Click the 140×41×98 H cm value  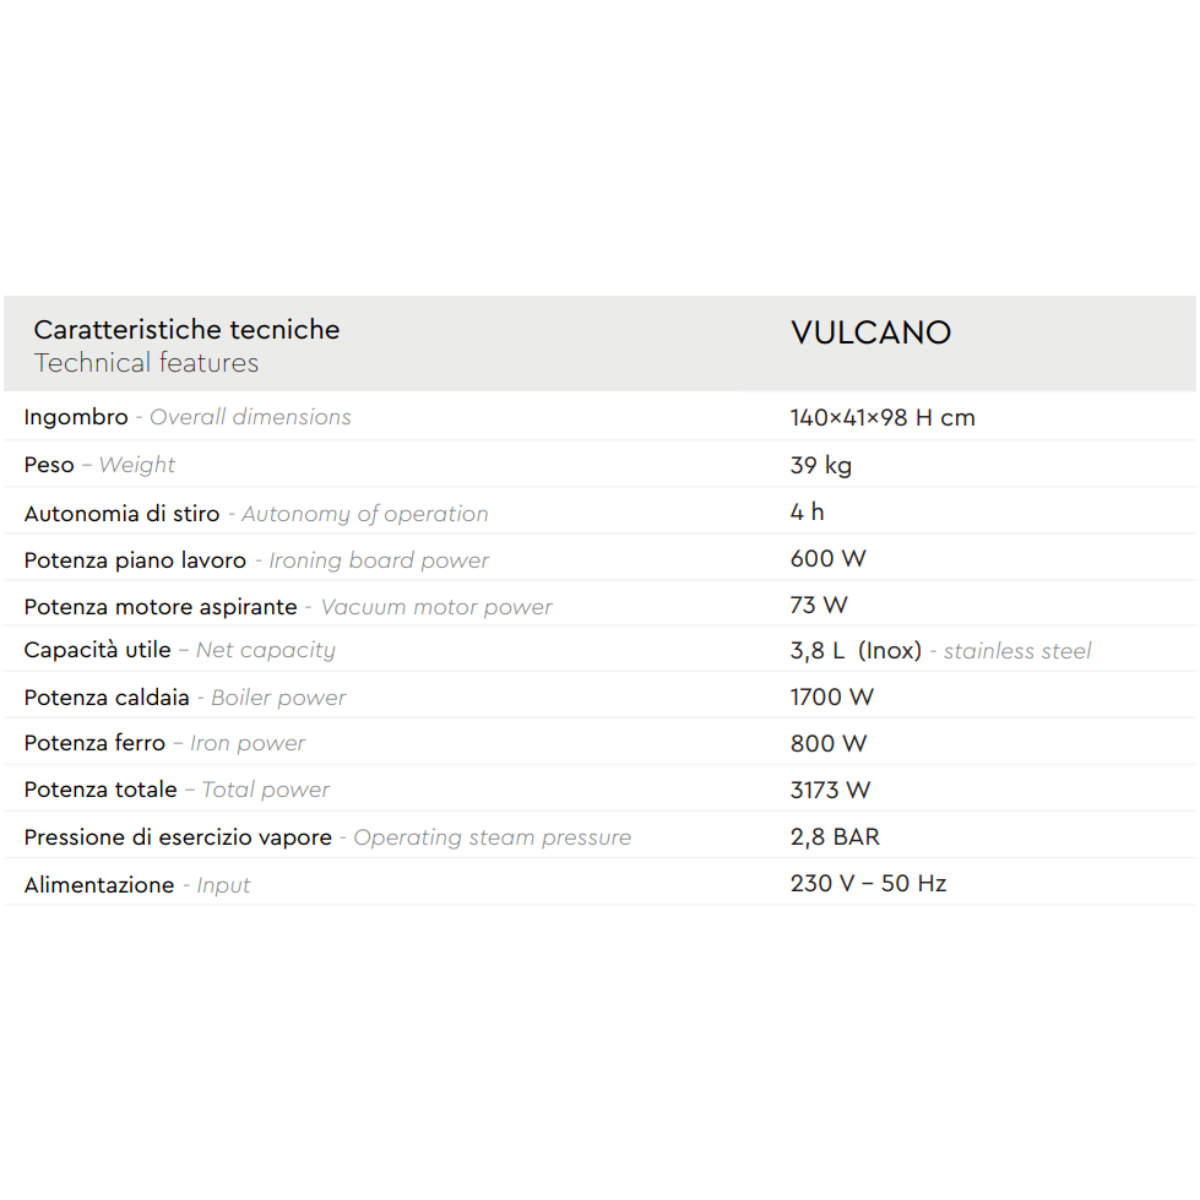(882, 418)
